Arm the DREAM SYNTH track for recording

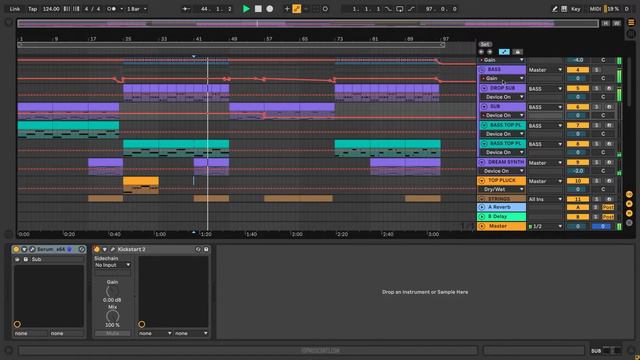coord(609,162)
